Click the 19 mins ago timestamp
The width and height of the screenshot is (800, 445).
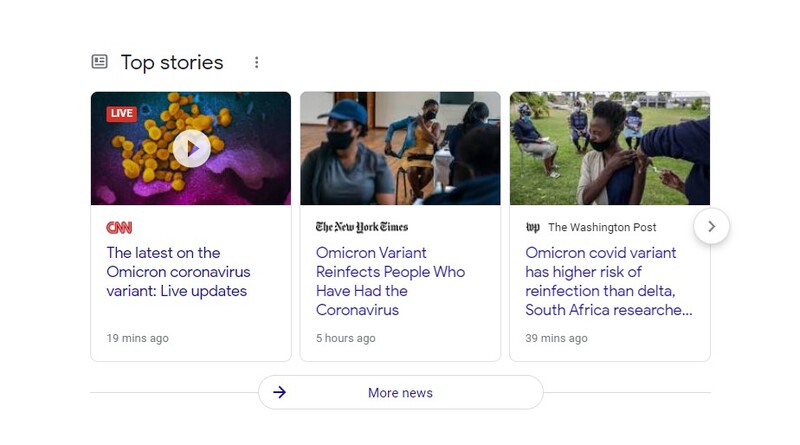click(138, 338)
